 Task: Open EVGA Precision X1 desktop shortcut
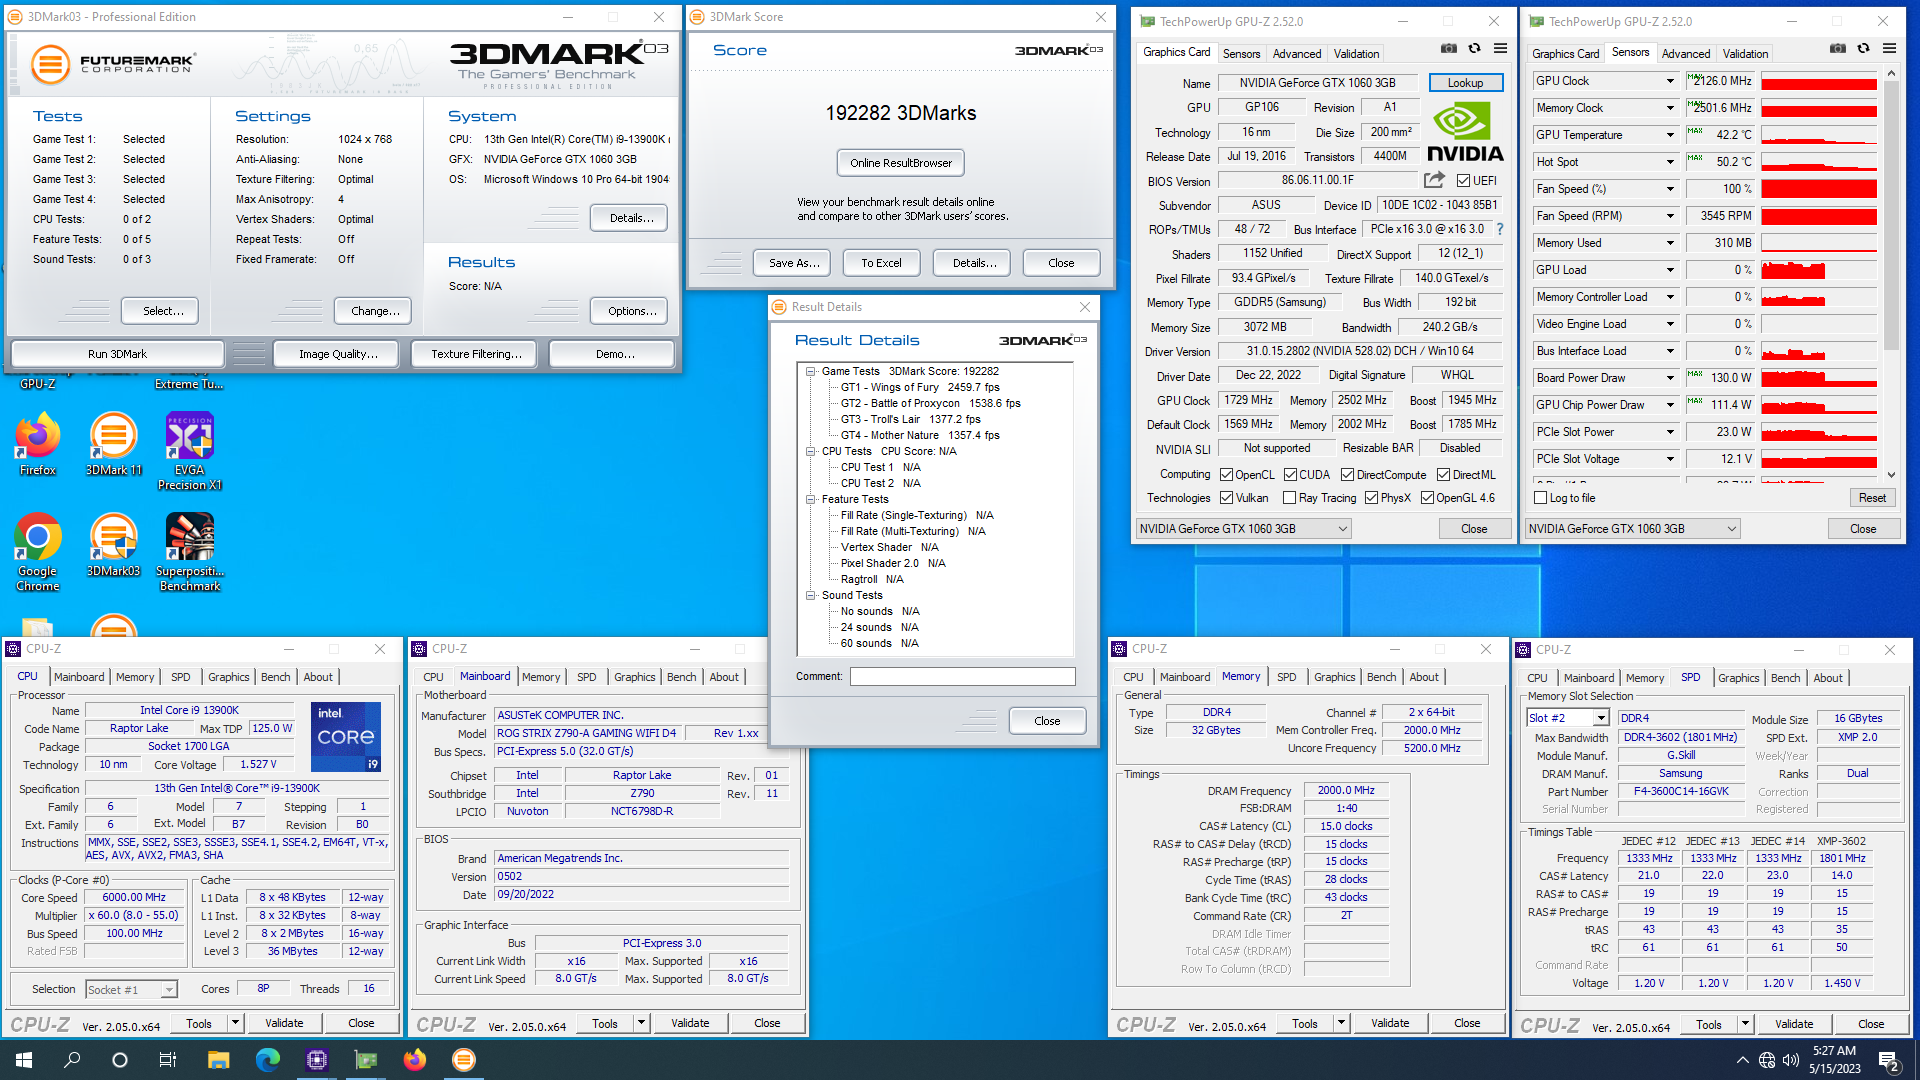190,452
